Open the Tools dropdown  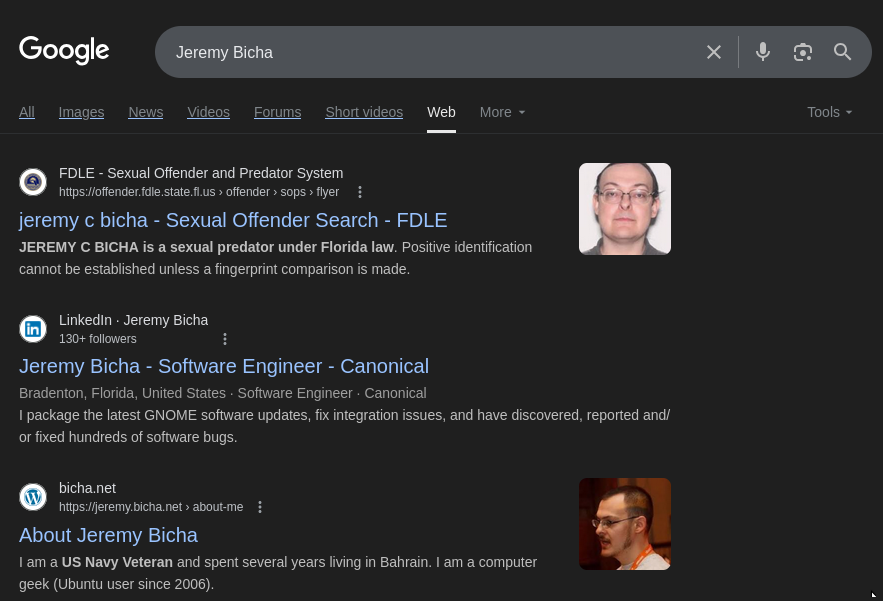point(830,112)
